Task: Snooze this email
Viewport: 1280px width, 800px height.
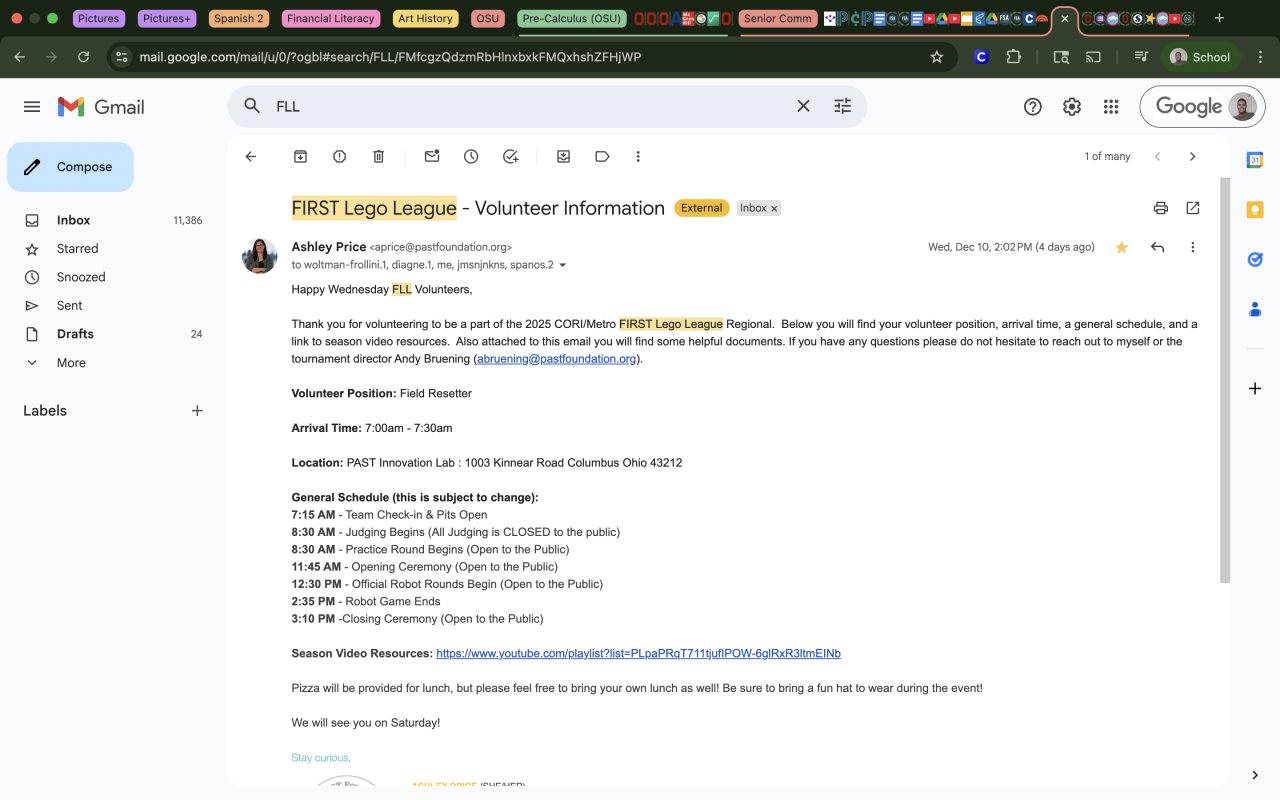Action: click(471, 156)
